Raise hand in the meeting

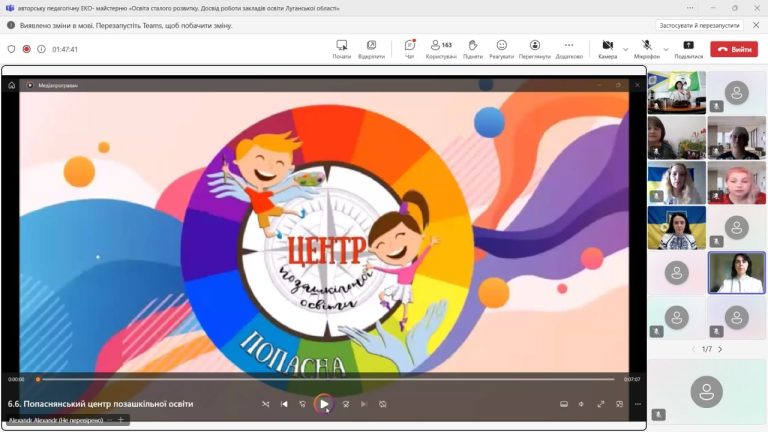tap(472, 48)
